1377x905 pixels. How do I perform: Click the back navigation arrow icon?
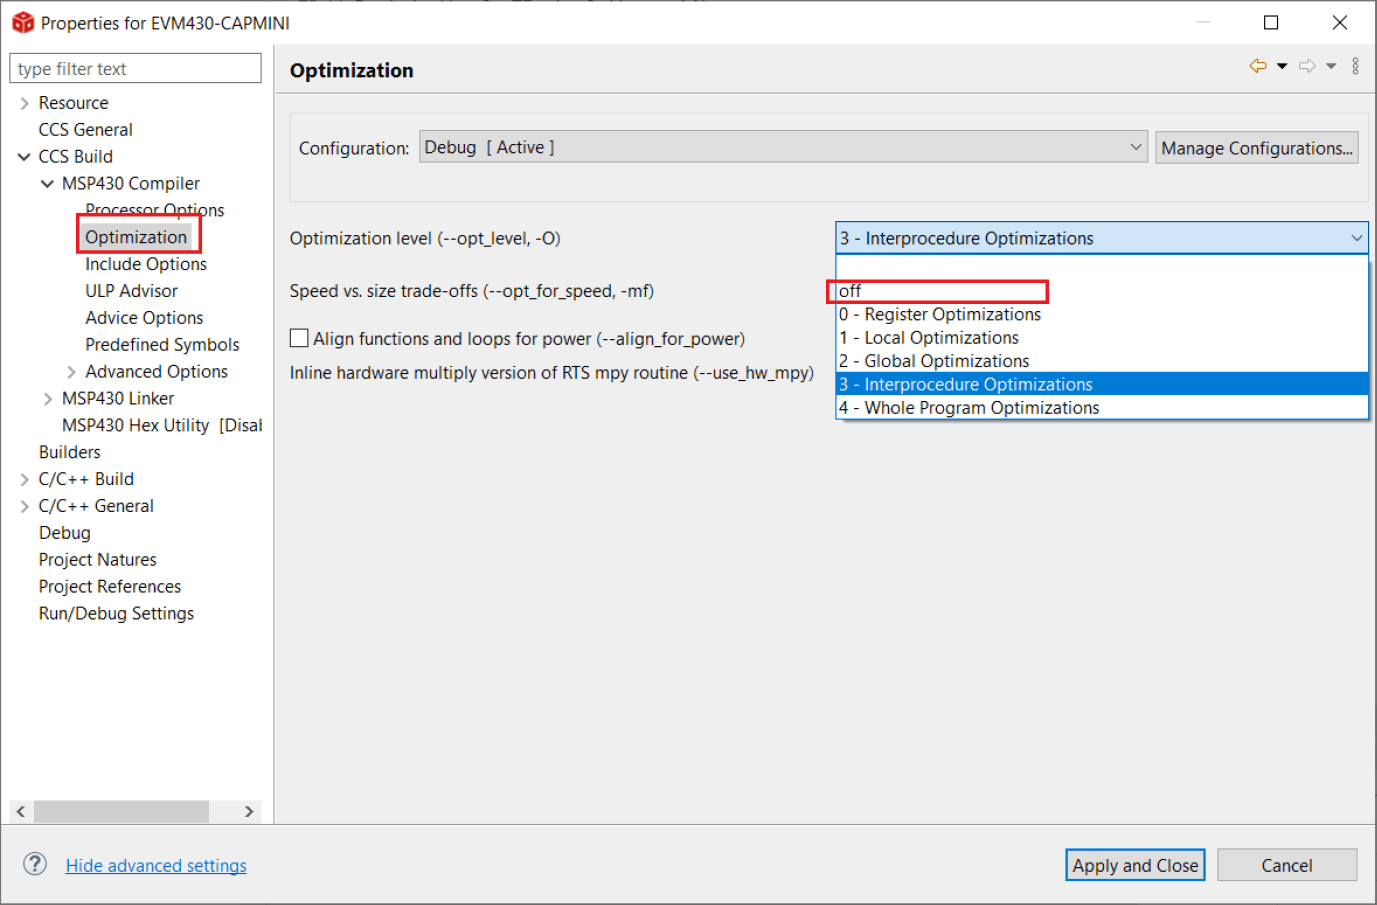(1257, 66)
